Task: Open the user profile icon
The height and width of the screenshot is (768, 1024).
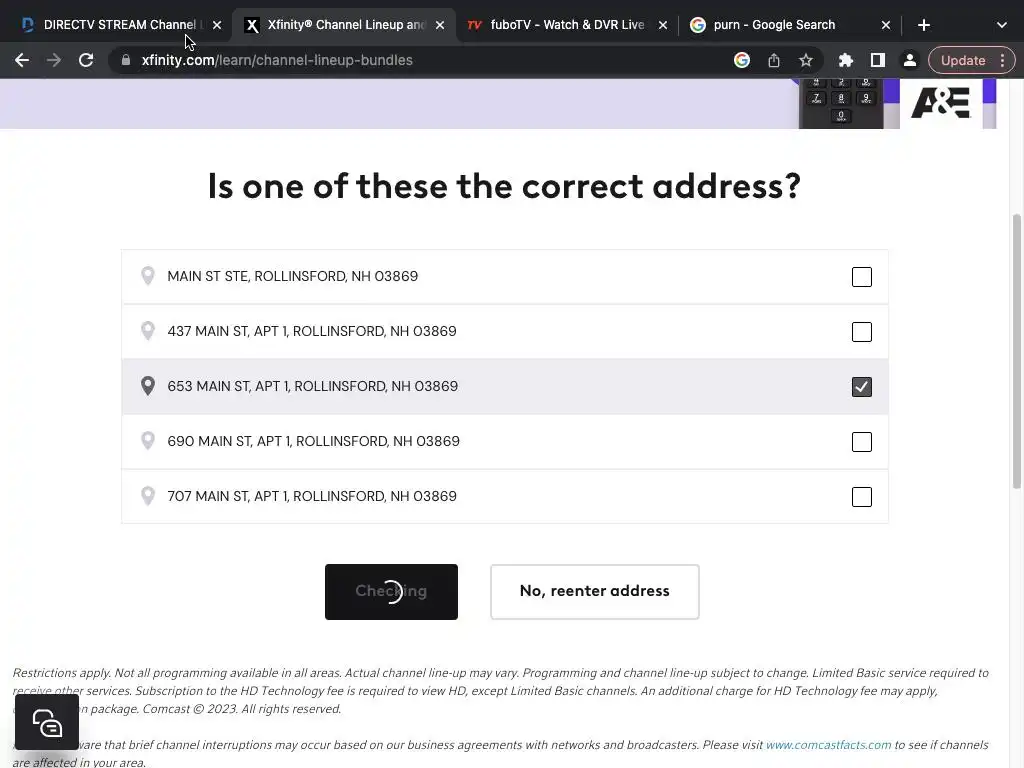Action: coord(910,60)
